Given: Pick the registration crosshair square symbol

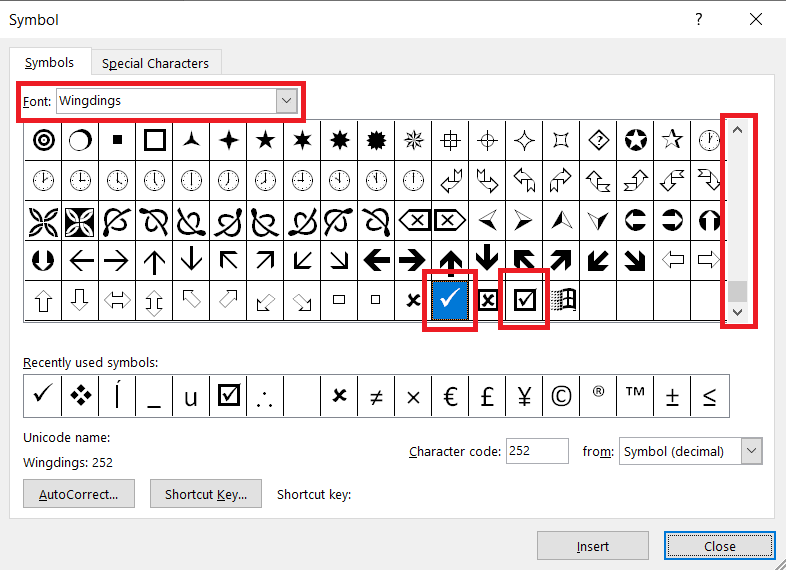Looking at the screenshot, I should (450, 140).
